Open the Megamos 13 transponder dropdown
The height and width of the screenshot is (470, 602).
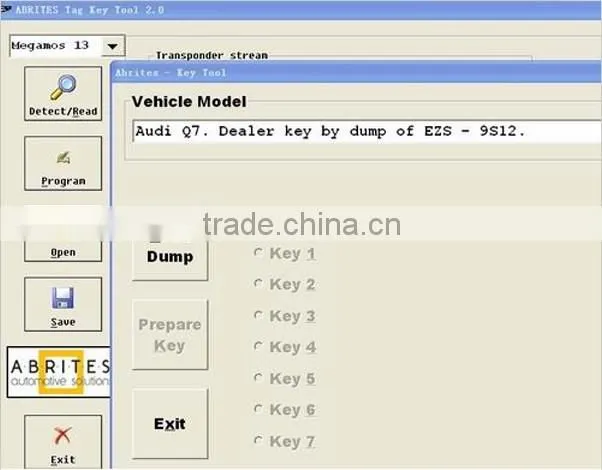[112, 46]
